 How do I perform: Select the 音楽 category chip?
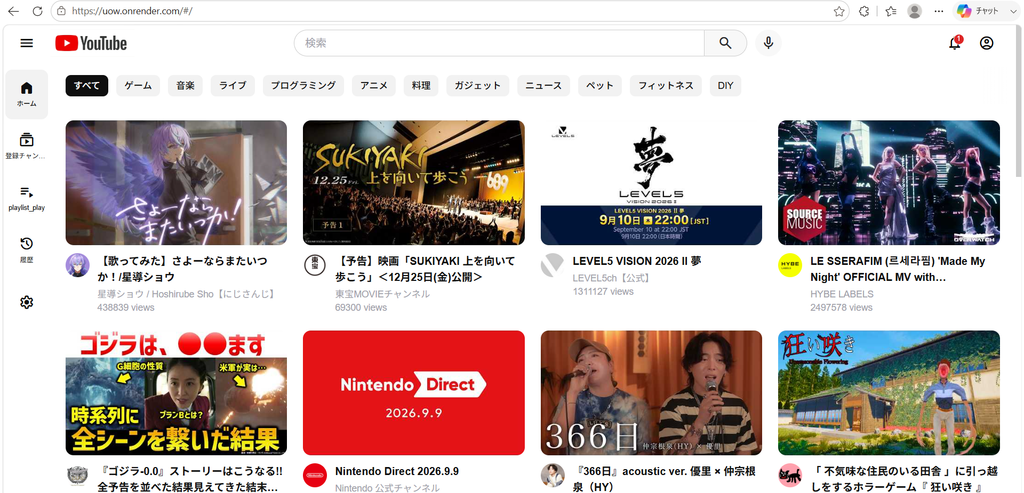click(185, 86)
